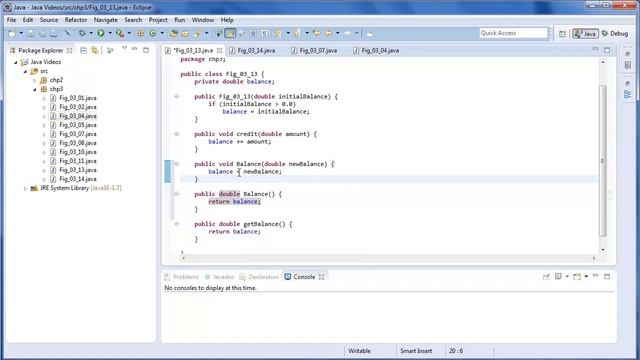The height and width of the screenshot is (360, 640).
Task: Click the green Run toolbar button
Action: pos(101,33)
